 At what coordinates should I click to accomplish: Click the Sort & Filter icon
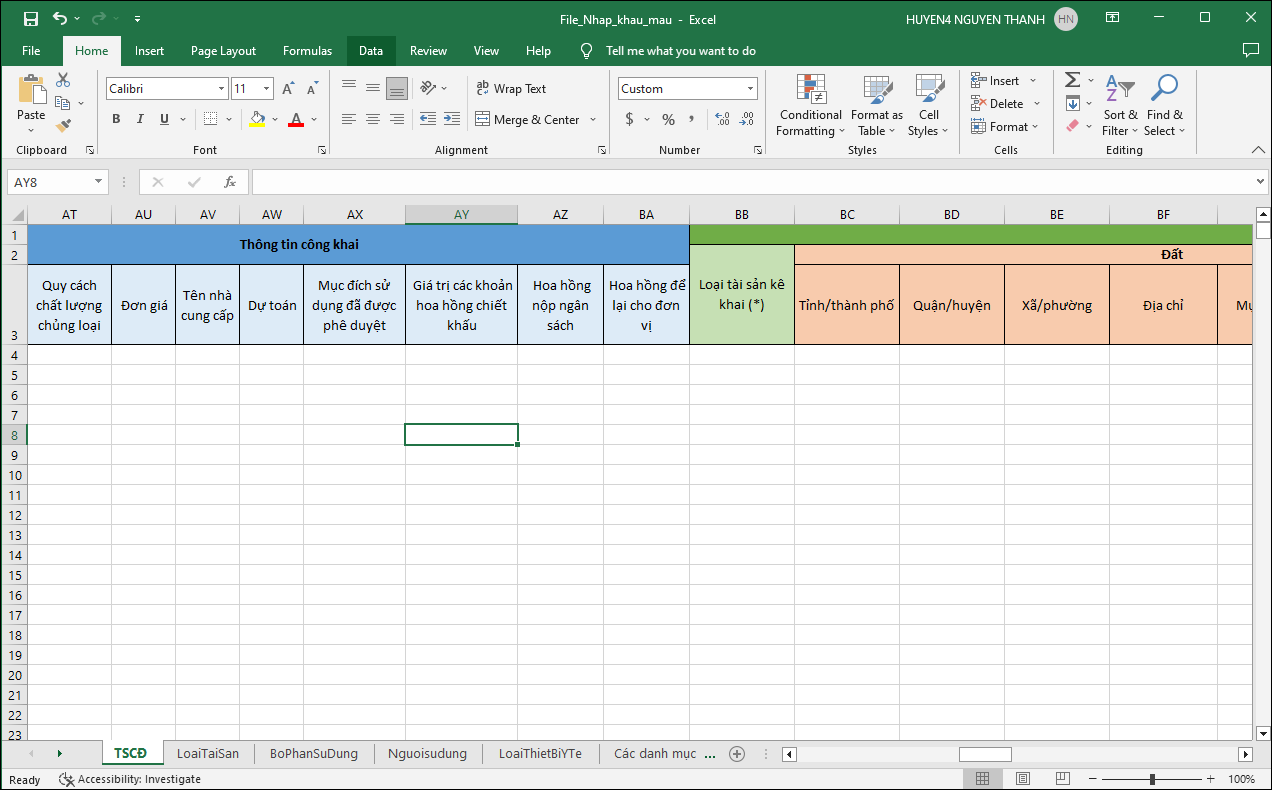(x=1120, y=106)
